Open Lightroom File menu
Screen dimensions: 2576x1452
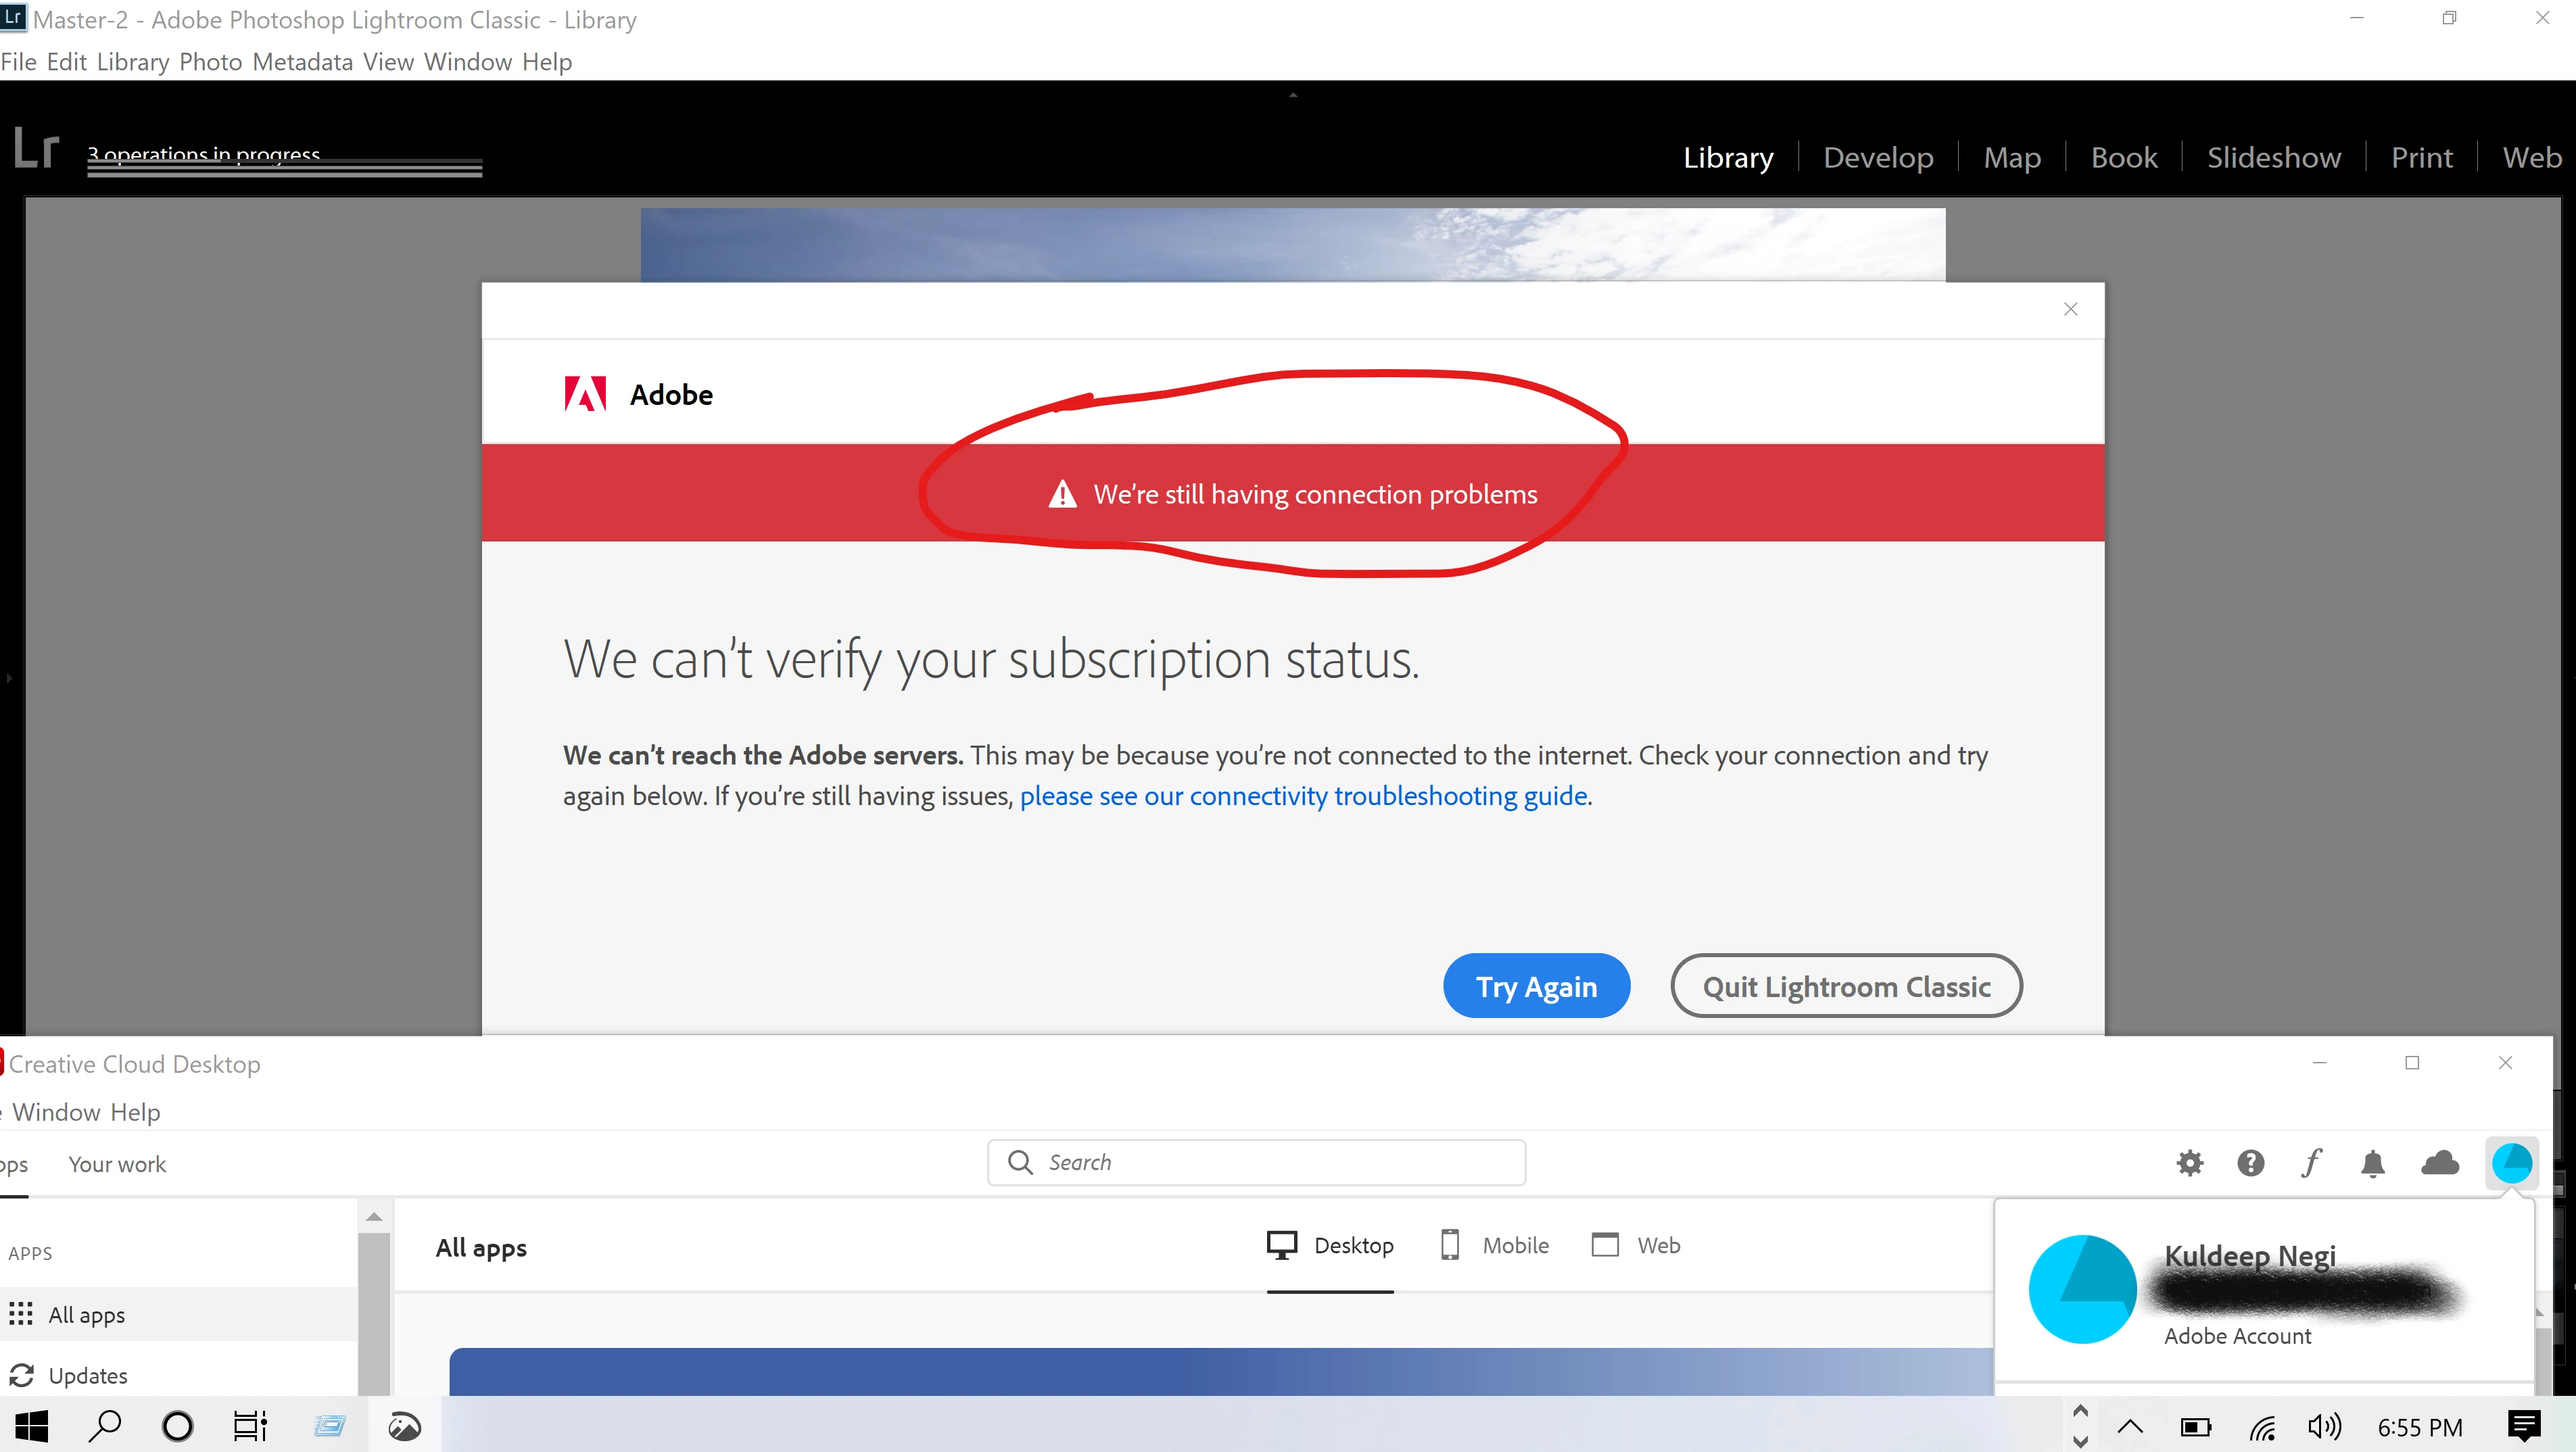coord(19,62)
